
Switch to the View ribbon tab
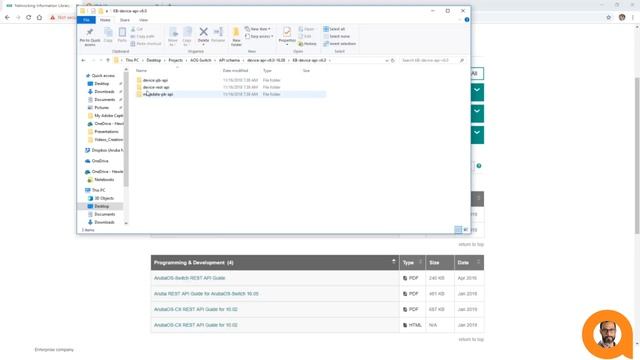click(x=143, y=20)
